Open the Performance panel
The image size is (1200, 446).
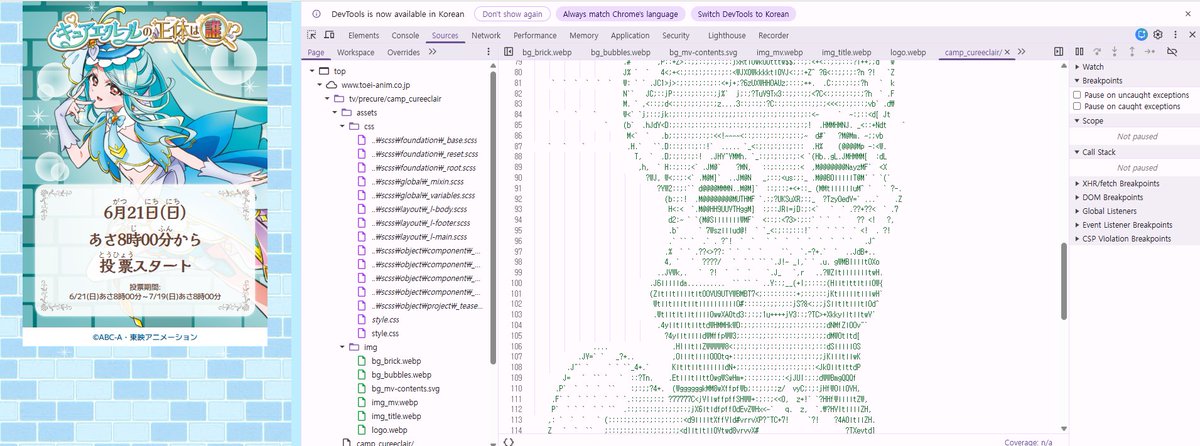pyautogui.click(x=535, y=35)
